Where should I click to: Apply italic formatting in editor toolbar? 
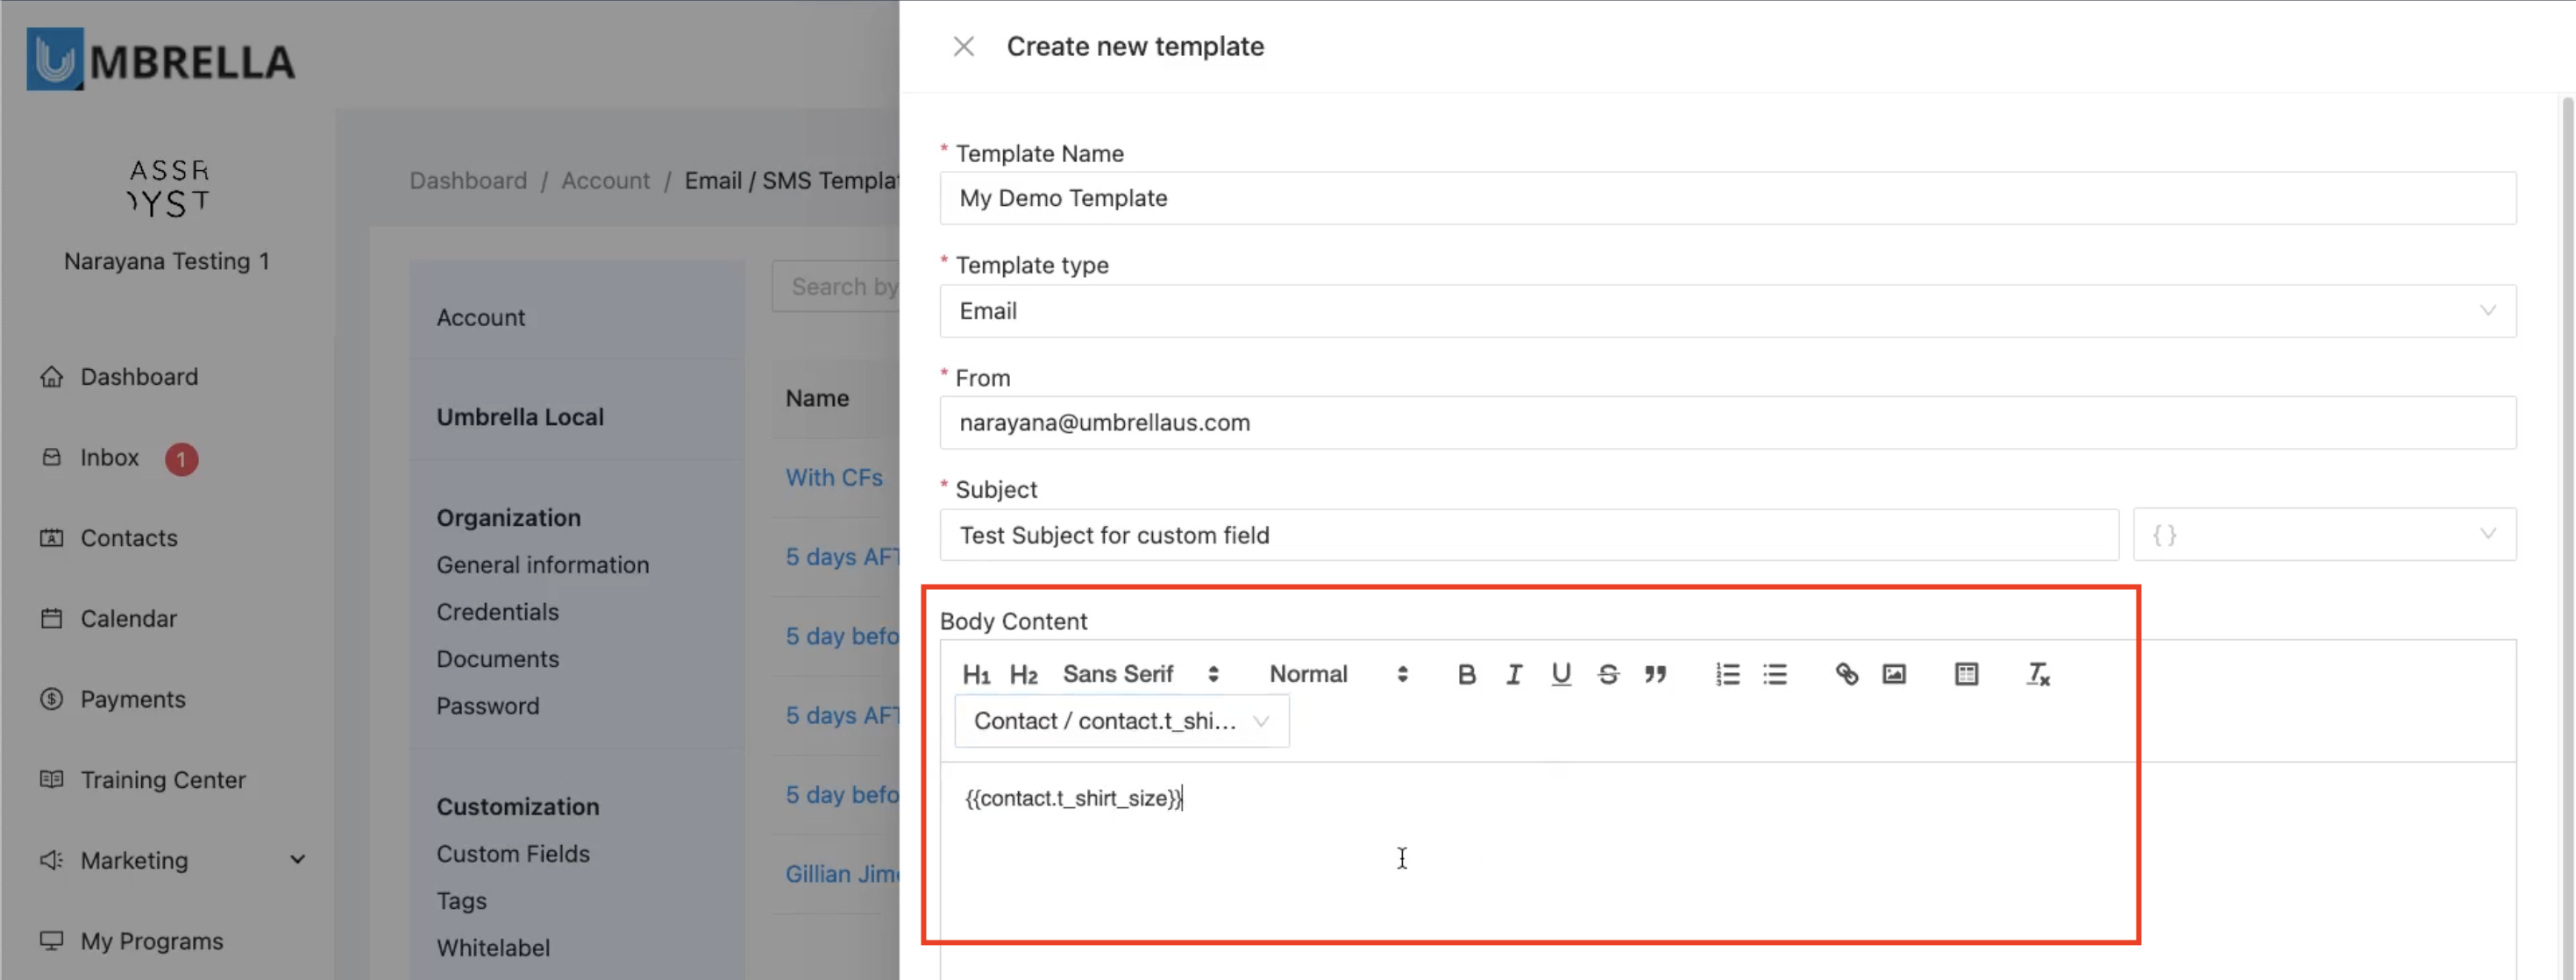click(x=1513, y=674)
